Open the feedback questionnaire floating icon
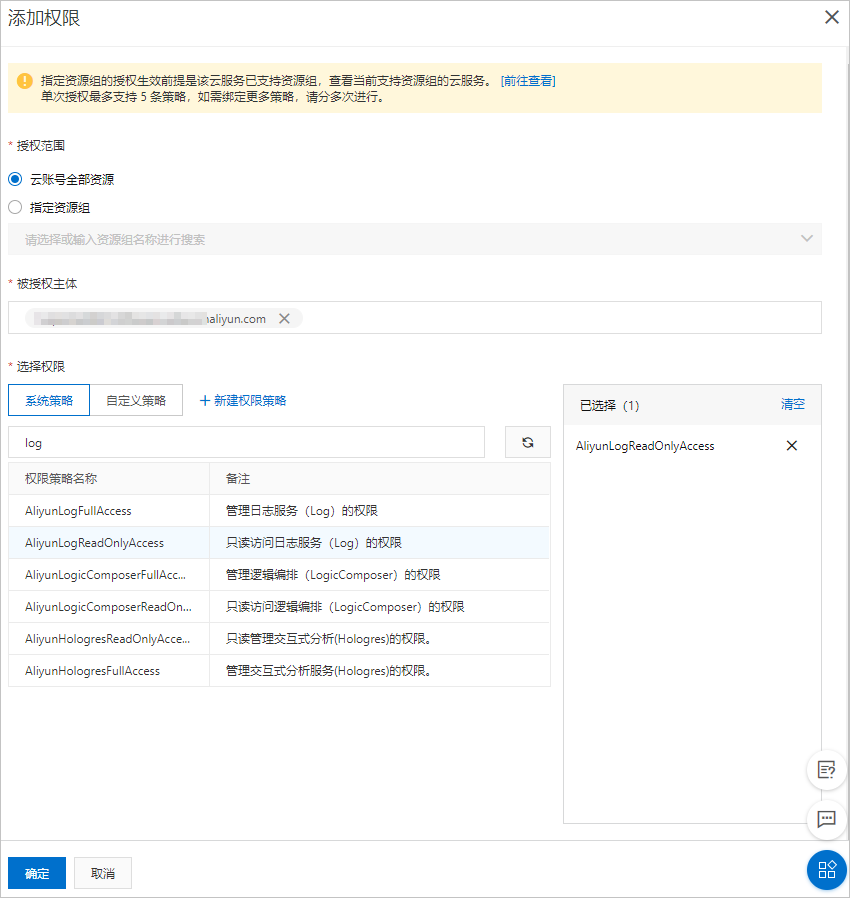This screenshot has height=898, width=850. (x=826, y=770)
